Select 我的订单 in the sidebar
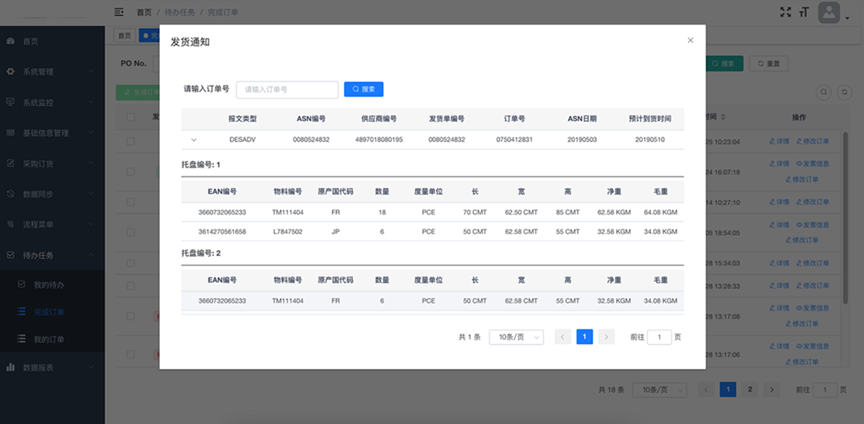 point(49,340)
